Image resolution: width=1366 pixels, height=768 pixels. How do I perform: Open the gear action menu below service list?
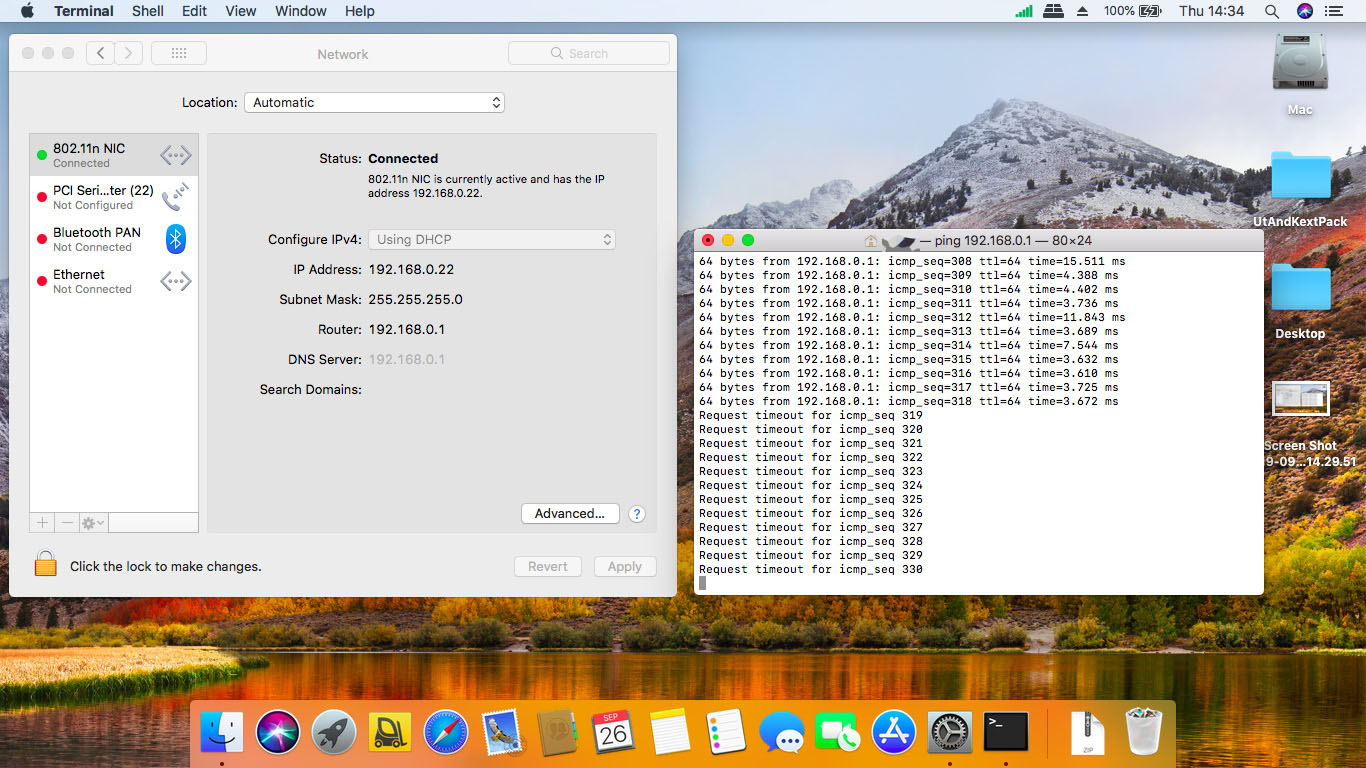click(x=93, y=523)
